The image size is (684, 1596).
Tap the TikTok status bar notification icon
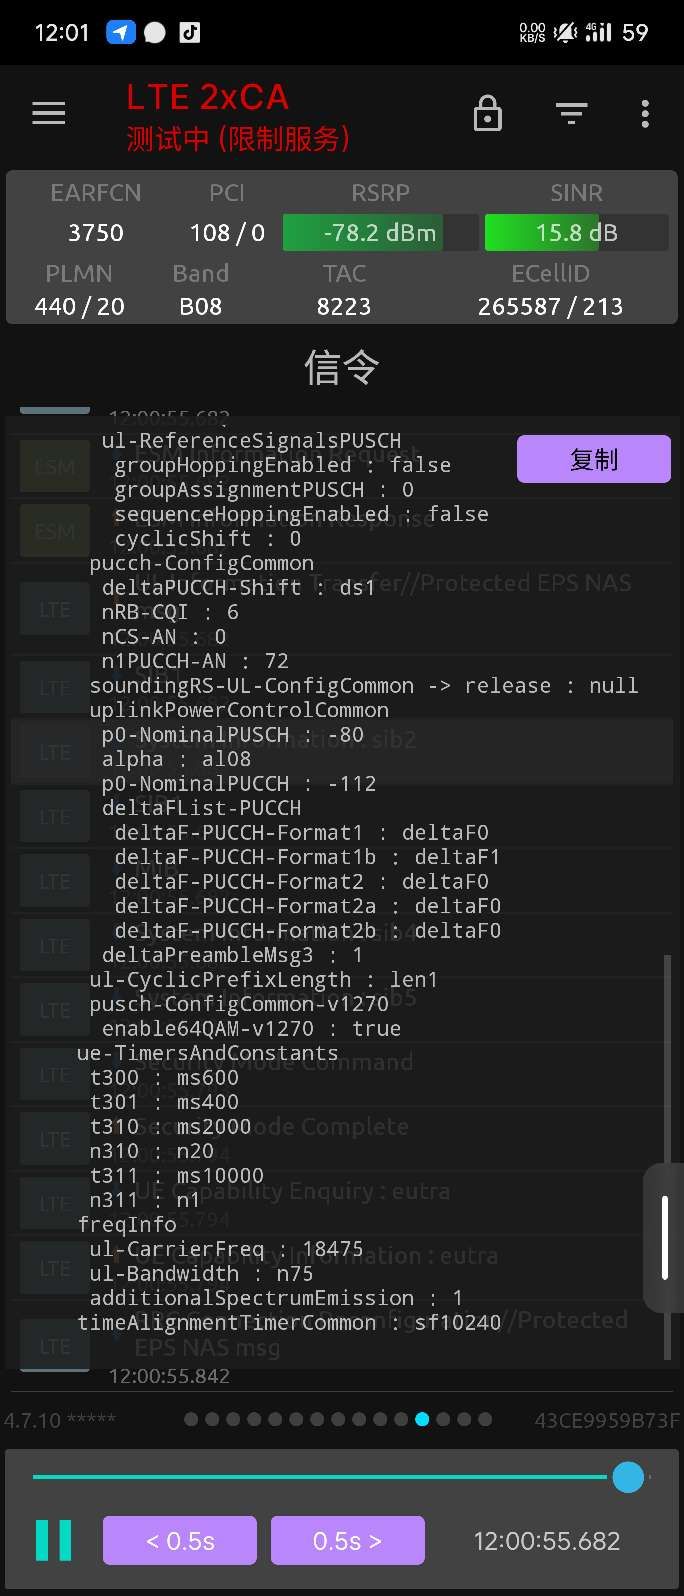tap(189, 32)
